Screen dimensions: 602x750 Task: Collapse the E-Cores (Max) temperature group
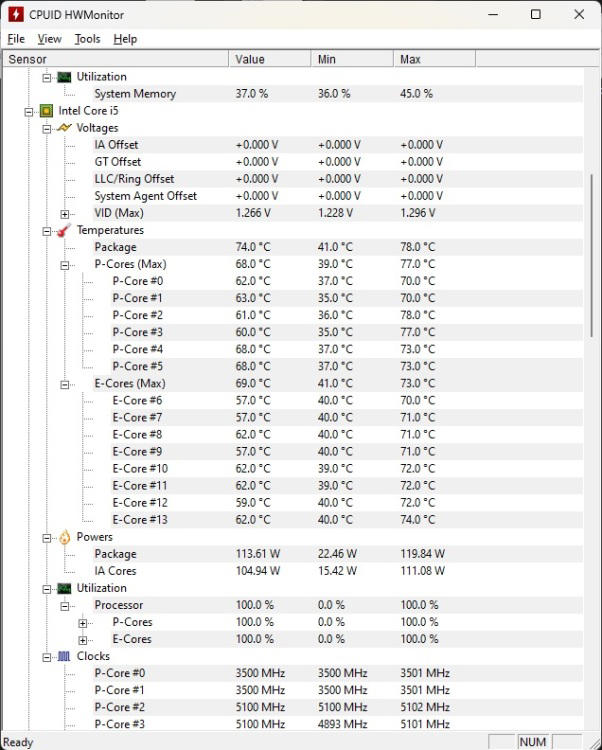click(x=65, y=385)
